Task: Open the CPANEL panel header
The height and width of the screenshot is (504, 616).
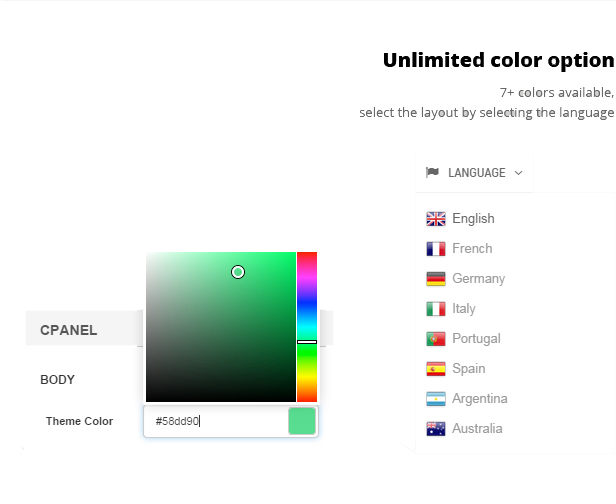Action: (x=68, y=330)
